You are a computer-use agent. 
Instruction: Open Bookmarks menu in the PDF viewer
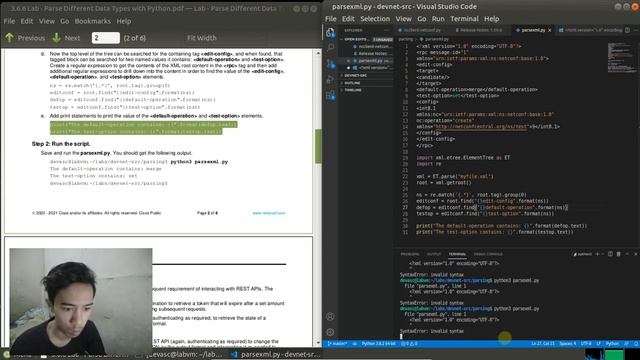click(x=93, y=21)
